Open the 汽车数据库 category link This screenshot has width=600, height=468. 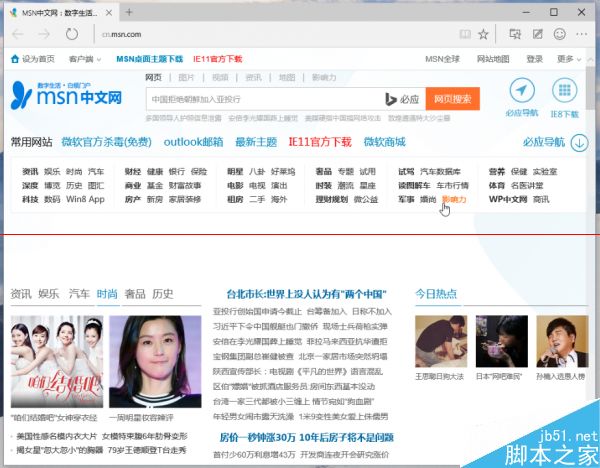click(440, 171)
